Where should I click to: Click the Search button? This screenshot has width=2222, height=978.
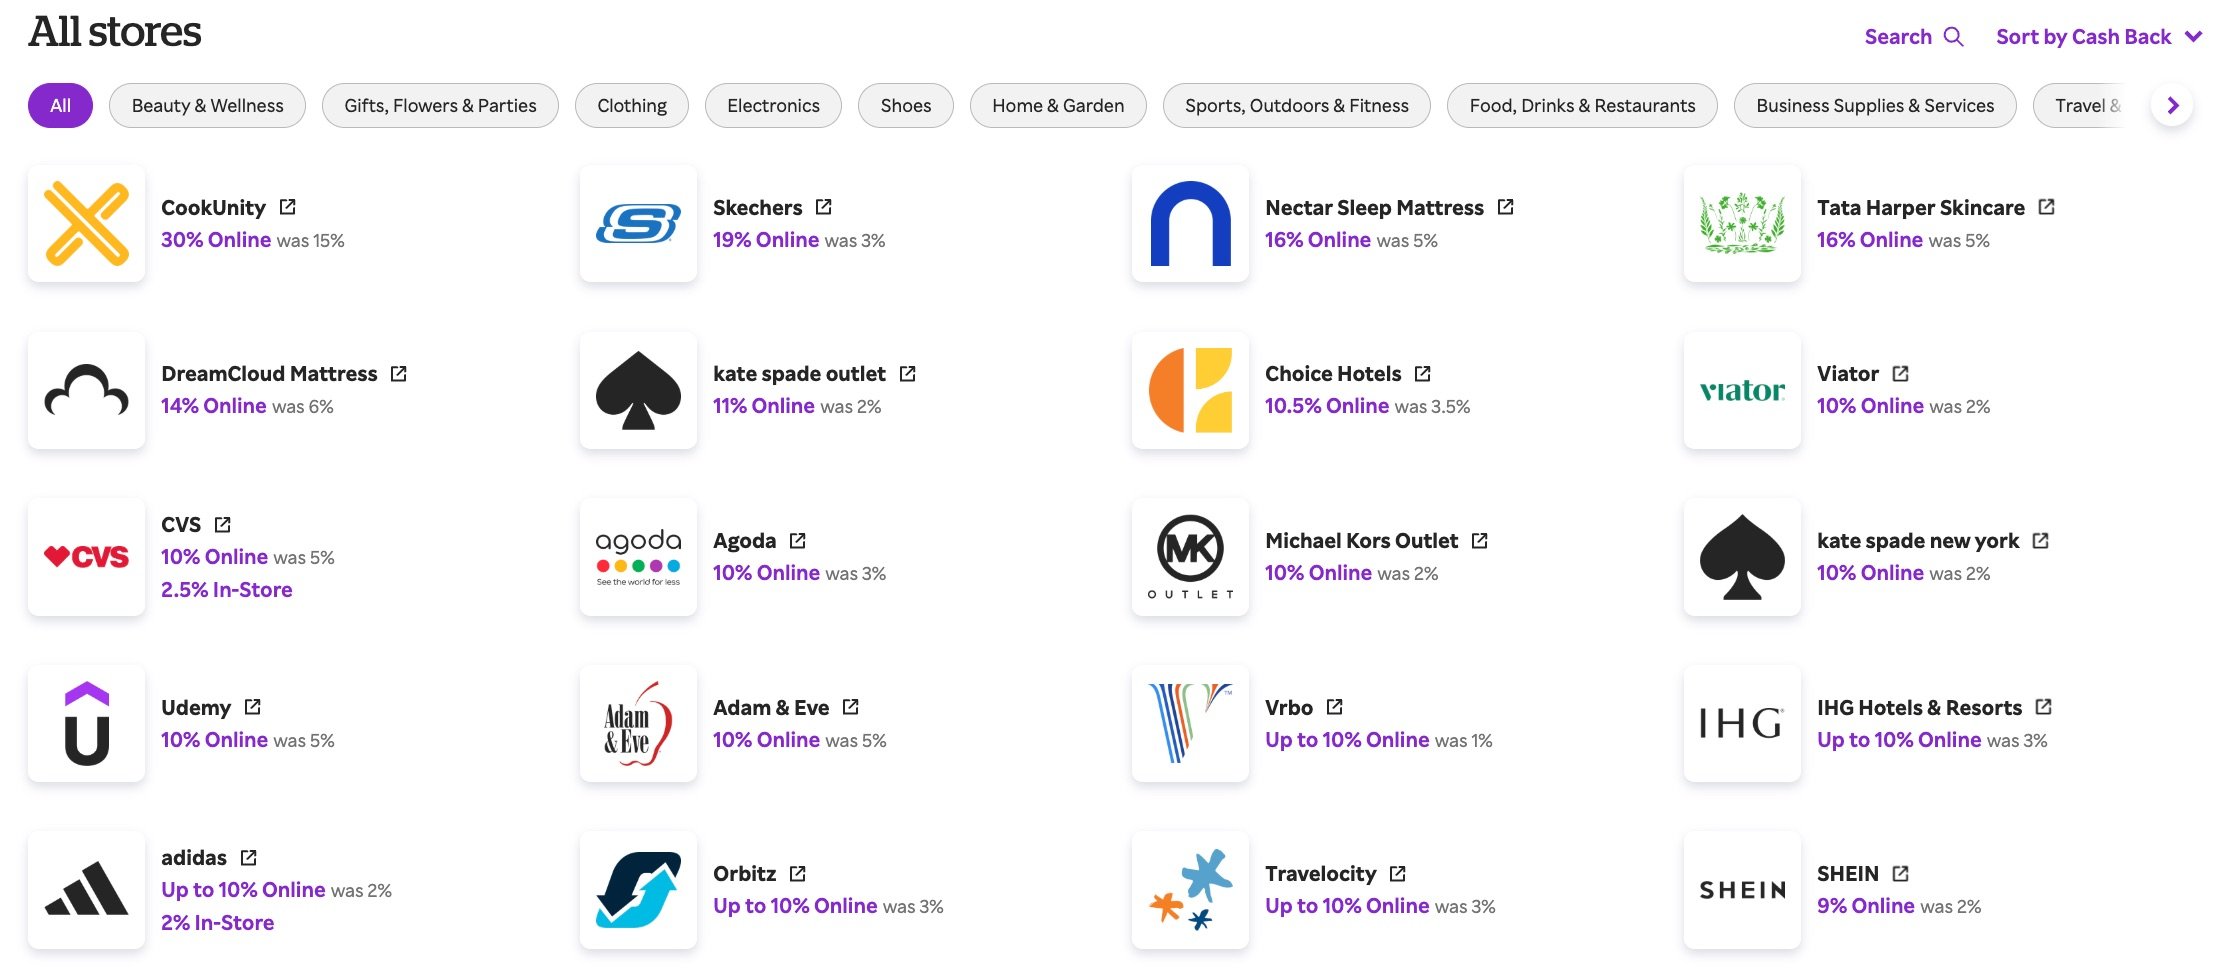1914,37
